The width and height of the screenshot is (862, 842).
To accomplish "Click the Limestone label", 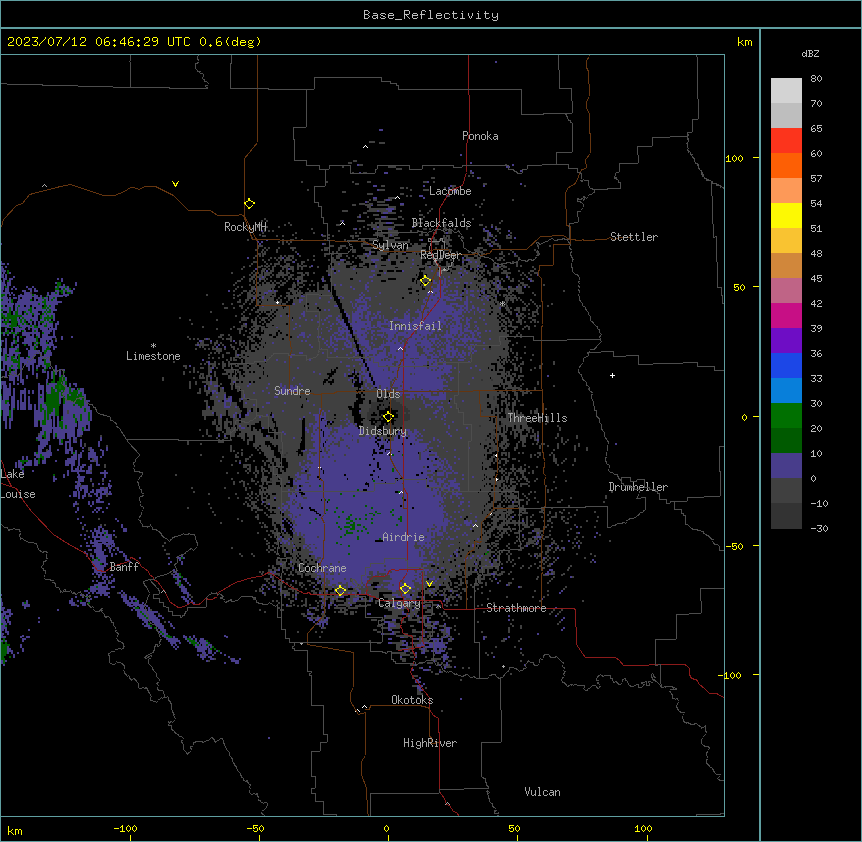I will tap(153, 356).
